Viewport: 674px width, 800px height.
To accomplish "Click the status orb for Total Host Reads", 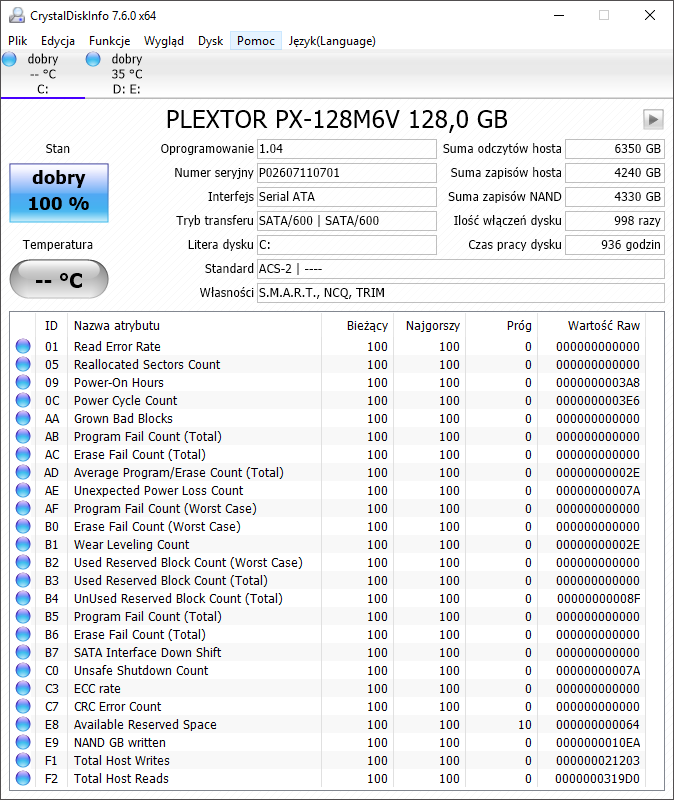I will (23, 778).
